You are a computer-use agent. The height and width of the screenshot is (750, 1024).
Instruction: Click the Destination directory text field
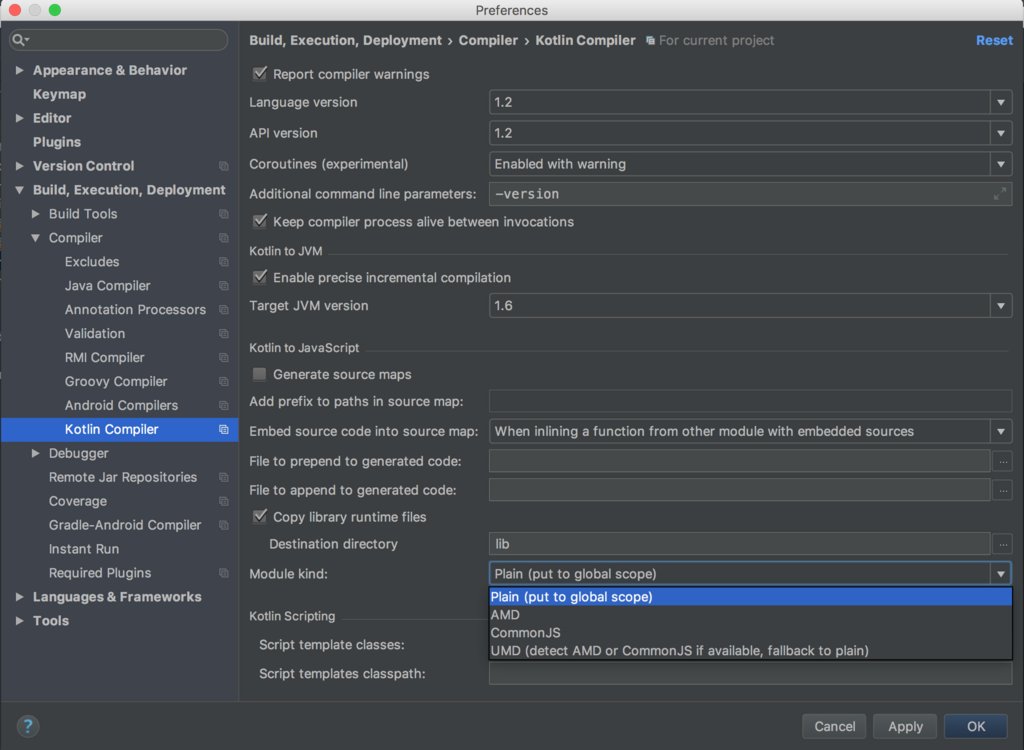739,544
